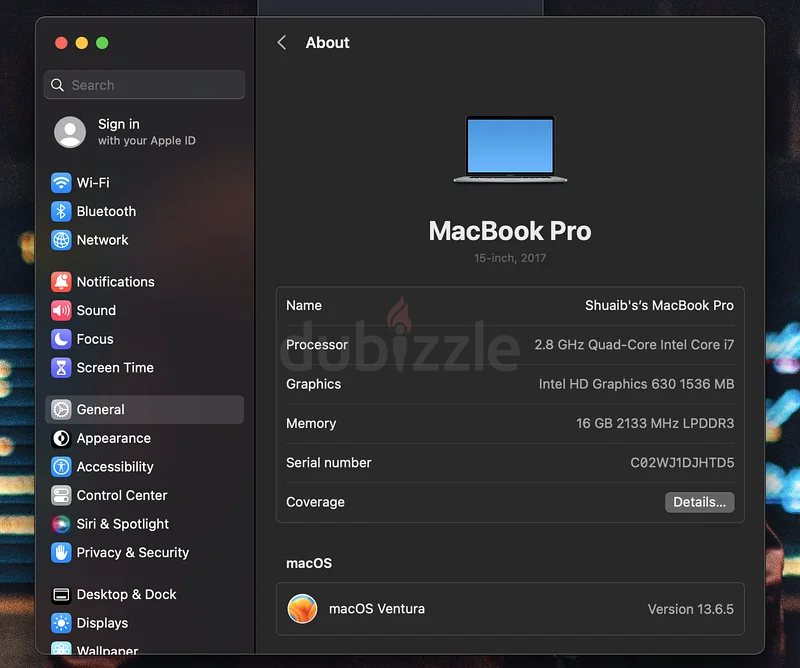
Task: Close window with red button
Action: click(61, 43)
